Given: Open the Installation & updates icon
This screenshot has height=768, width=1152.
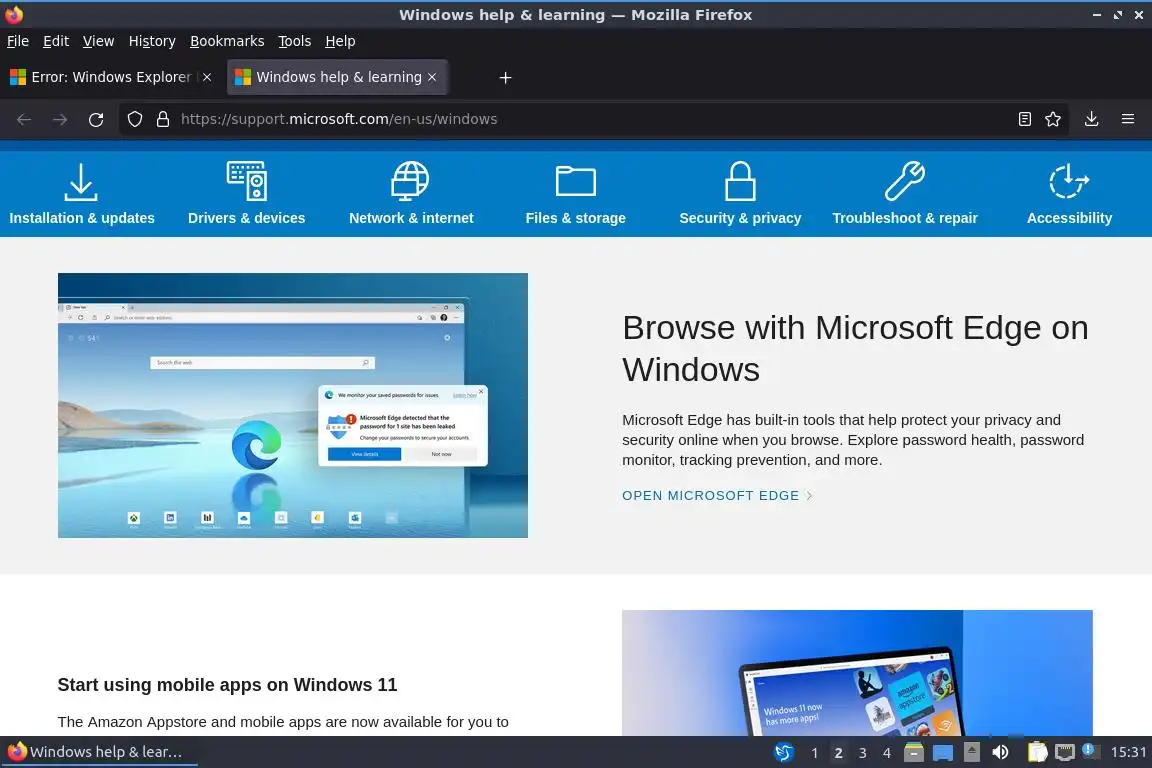Looking at the screenshot, I should click(x=81, y=182).
